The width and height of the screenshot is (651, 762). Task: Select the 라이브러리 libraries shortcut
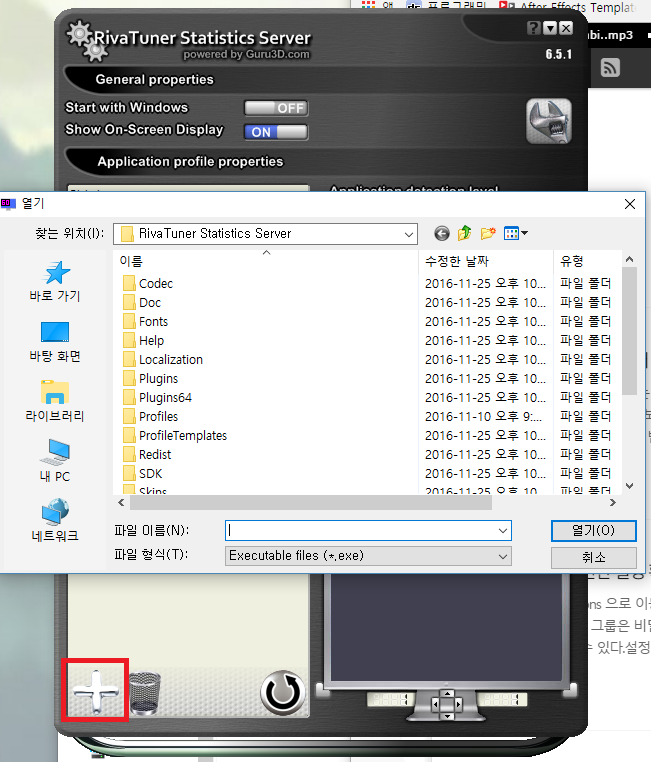click(x=55, y=401)
